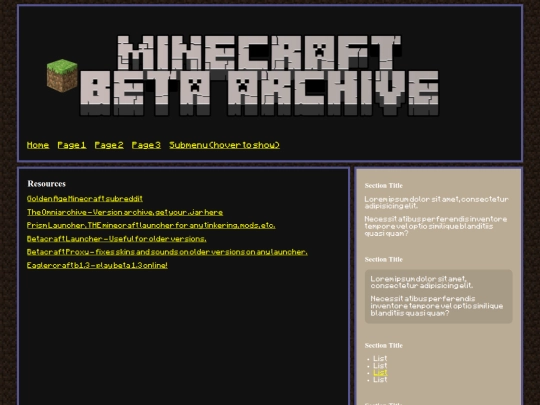Open the Betacraft Proxy link
Viewport: 540px width, 405px height.
pos(167,252)
